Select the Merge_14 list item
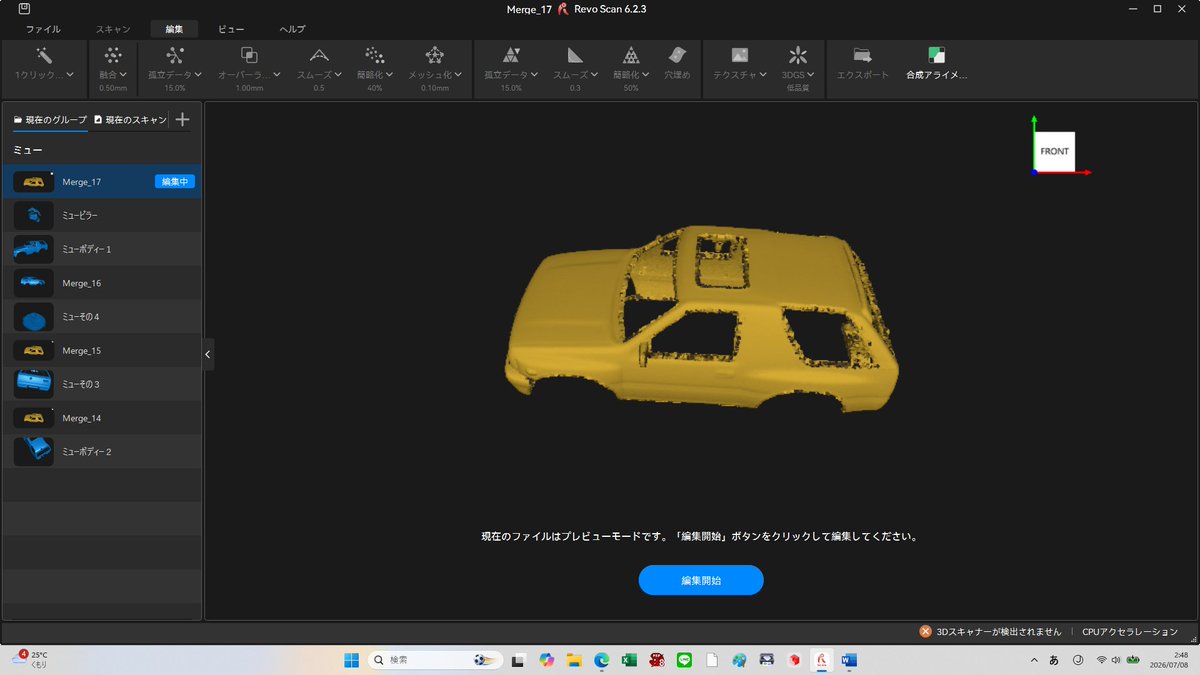The width and height of the screenshot is (1200, 675). pos(102,418)
